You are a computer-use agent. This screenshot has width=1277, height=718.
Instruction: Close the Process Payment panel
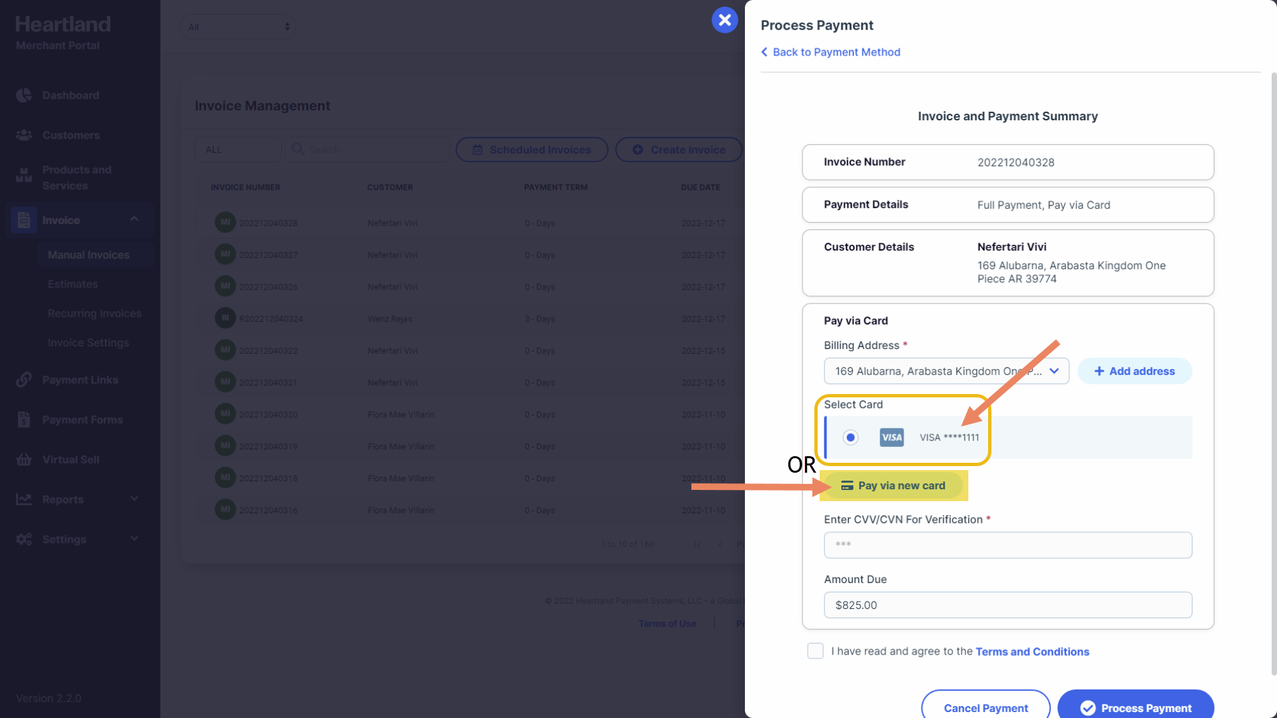click(x=724, y=20)
